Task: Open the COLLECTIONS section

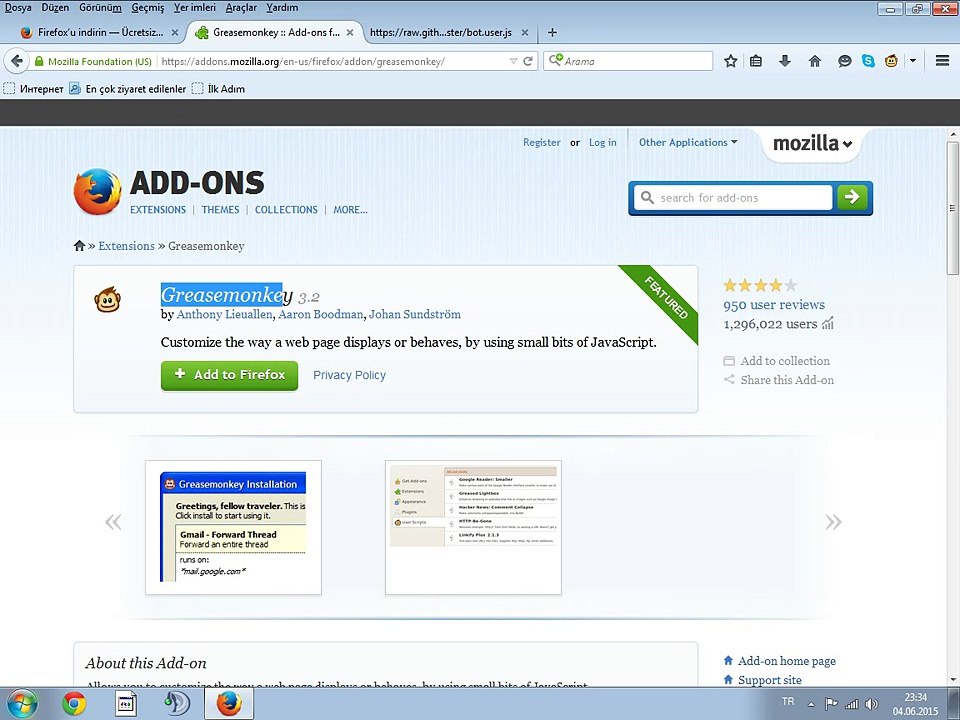Action: click(286, 209)
